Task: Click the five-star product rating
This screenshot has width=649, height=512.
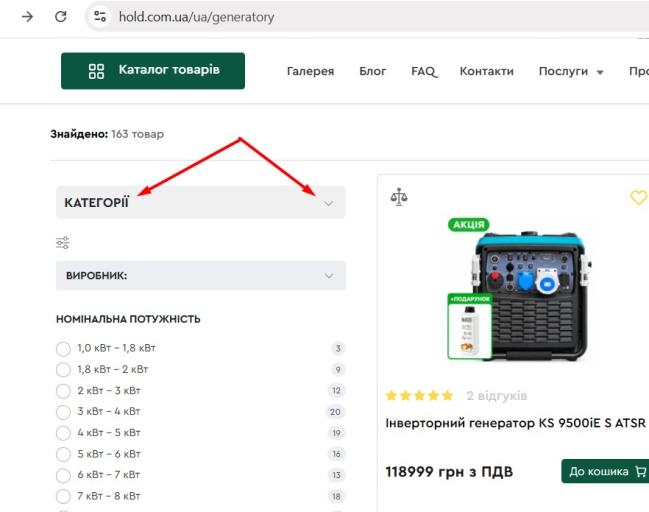Action: pyautogui.click(x=419, y=396)
